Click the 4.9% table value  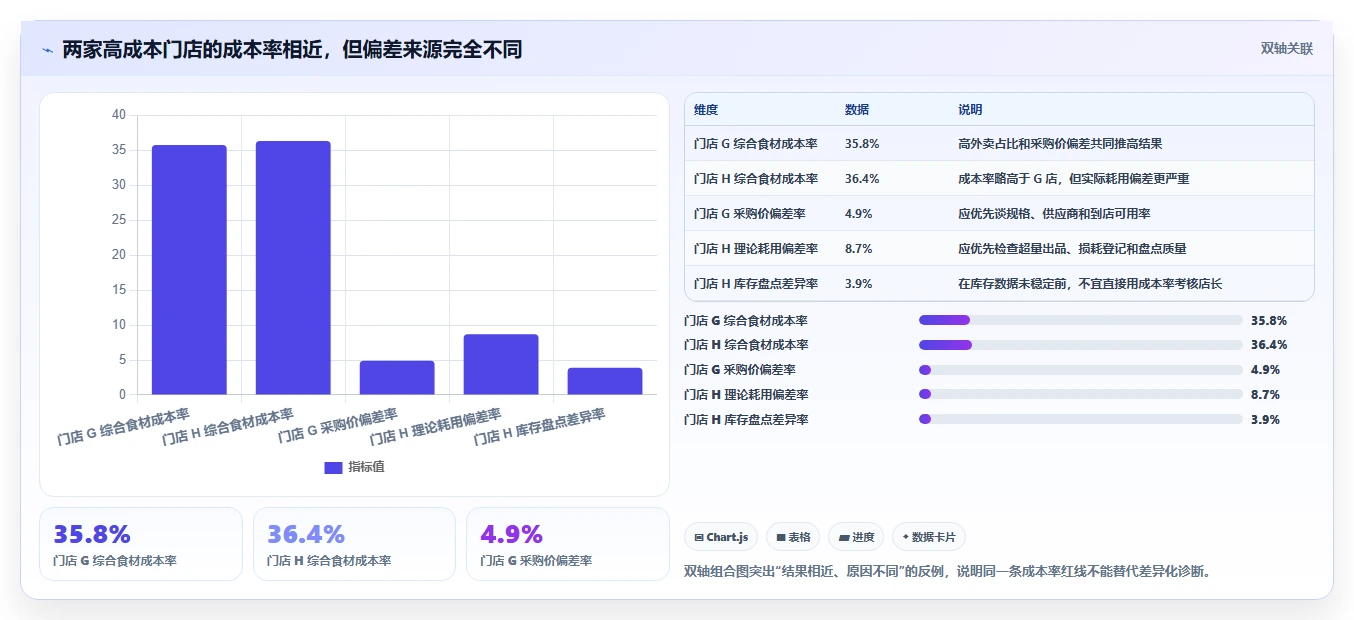[x=859, y=214]
